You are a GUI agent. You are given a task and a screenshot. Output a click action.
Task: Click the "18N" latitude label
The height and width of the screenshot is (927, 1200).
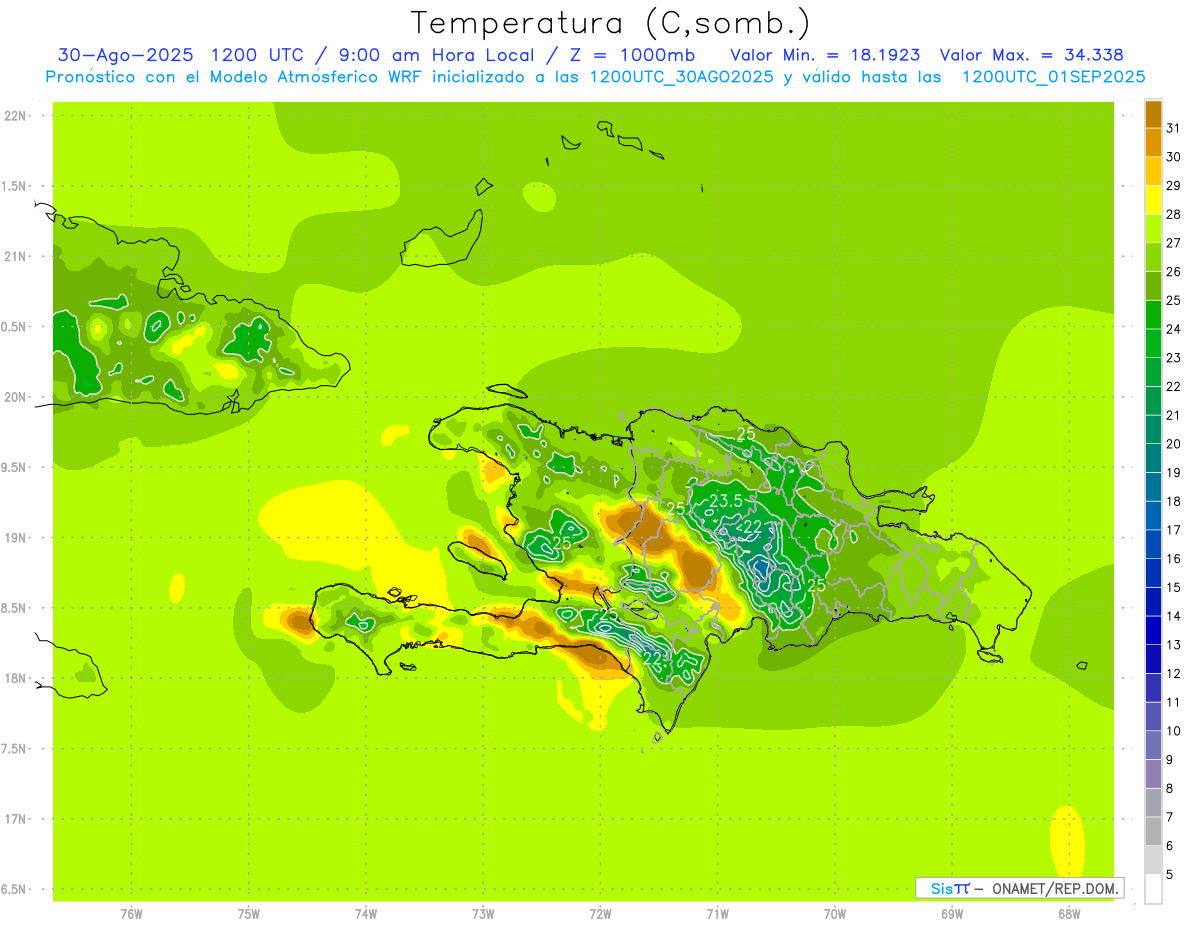[15, 679]
